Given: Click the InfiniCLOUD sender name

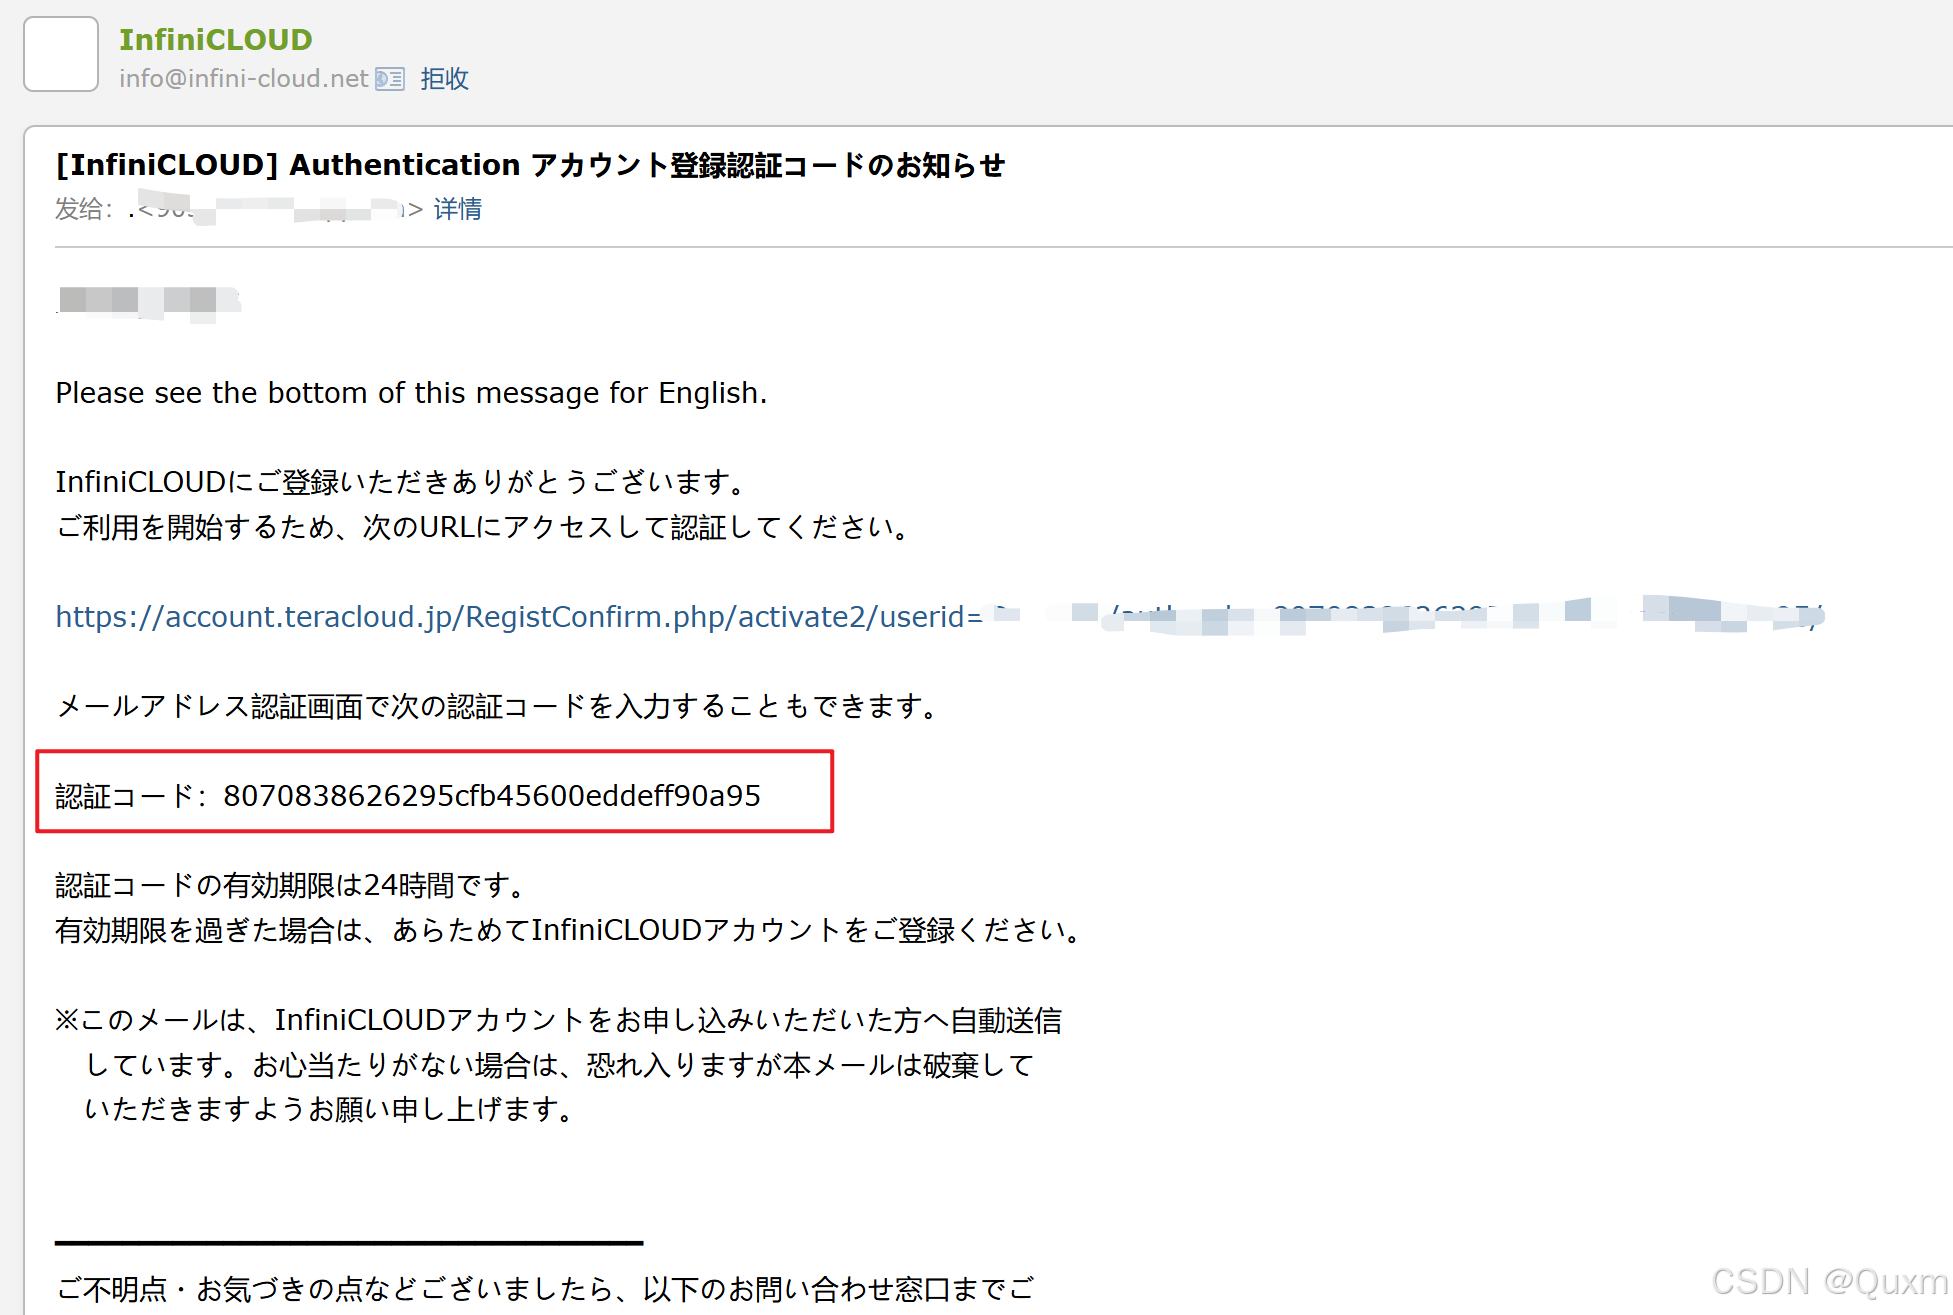Looking at the screenshot, I should click(215, 40).
